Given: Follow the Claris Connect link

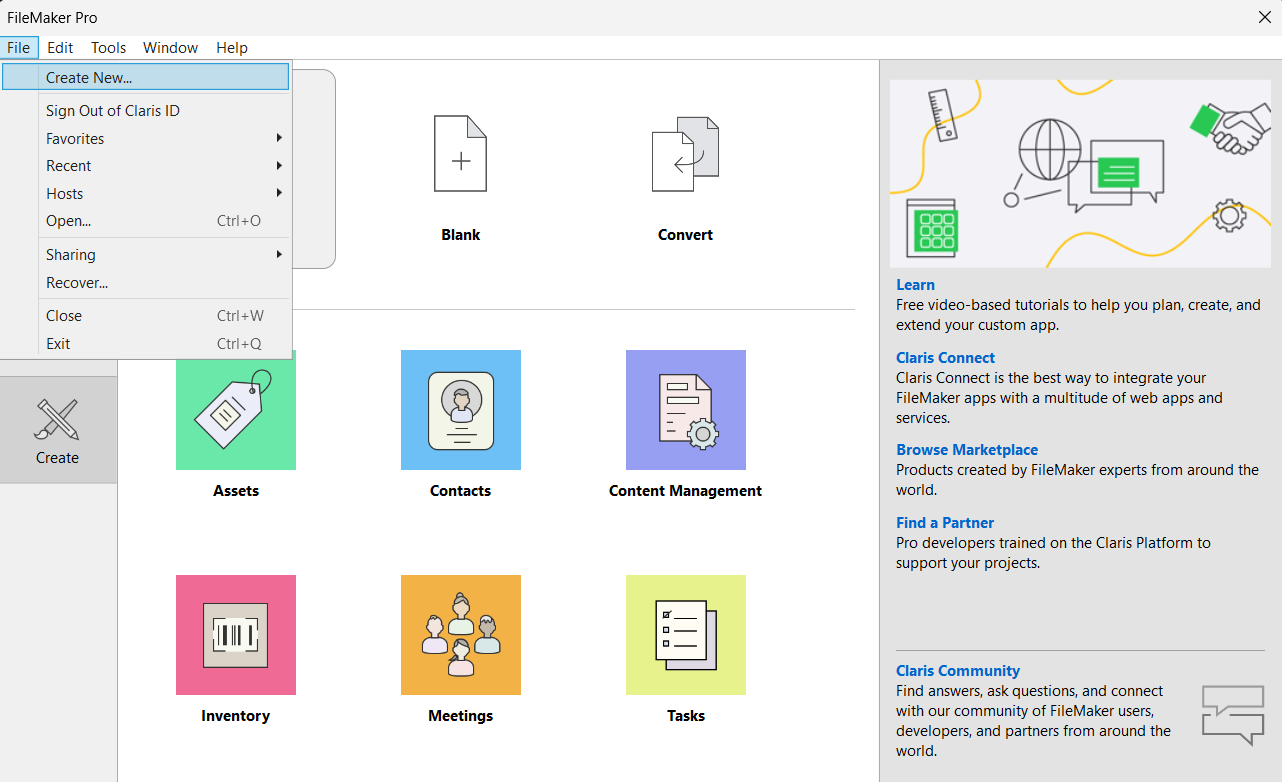Looking at the screenshot, I should pyautogui.click(x=946, y=358).
